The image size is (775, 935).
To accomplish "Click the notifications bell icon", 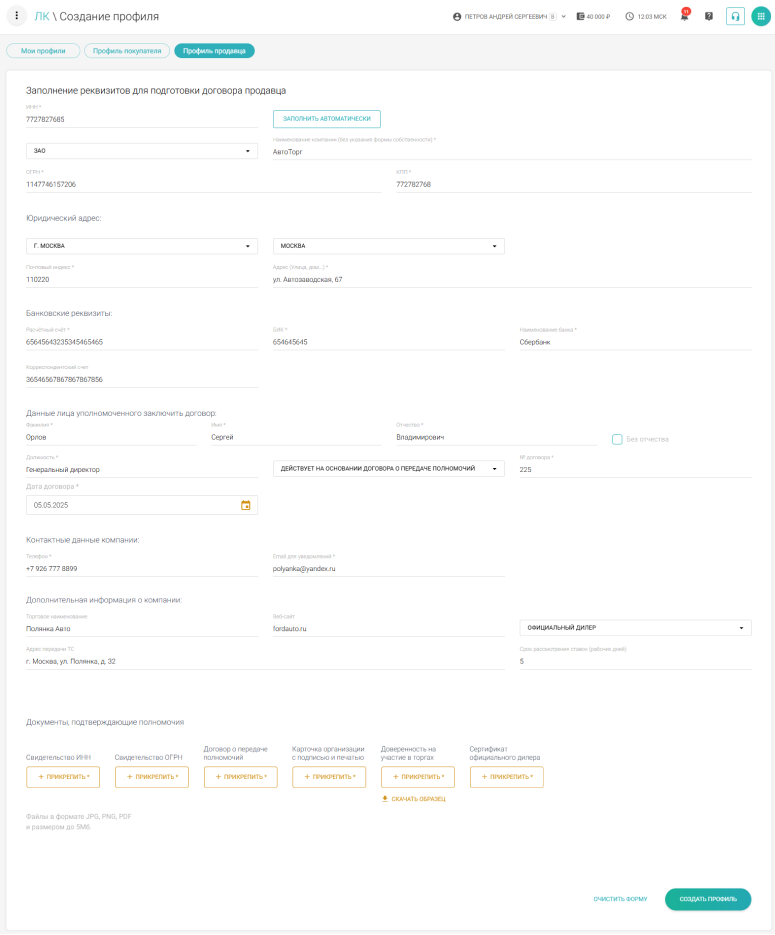I will point(684,17).
